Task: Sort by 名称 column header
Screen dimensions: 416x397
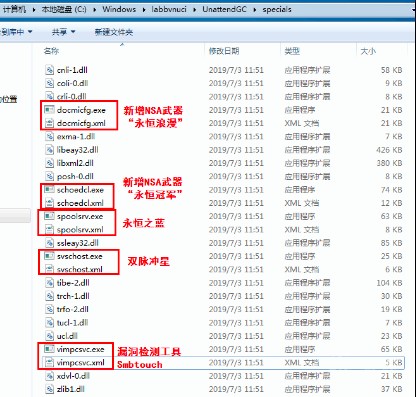Action: coord(51,51)
